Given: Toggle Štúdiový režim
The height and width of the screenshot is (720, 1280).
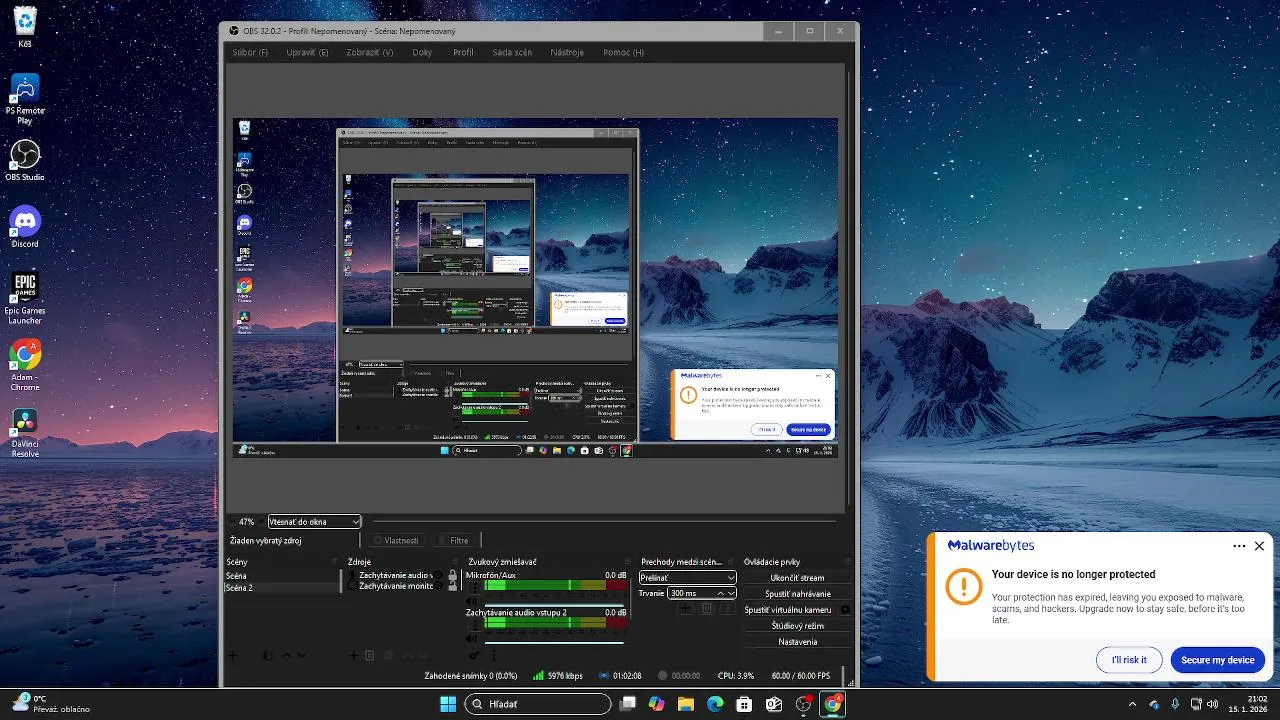Looking at the screenshot, I should [x=797, y=625].
